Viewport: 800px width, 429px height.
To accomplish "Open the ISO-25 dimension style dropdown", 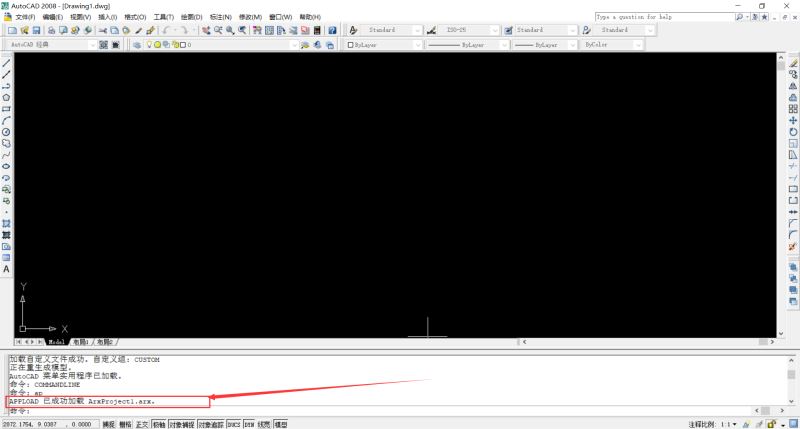I will coord(494,31).
